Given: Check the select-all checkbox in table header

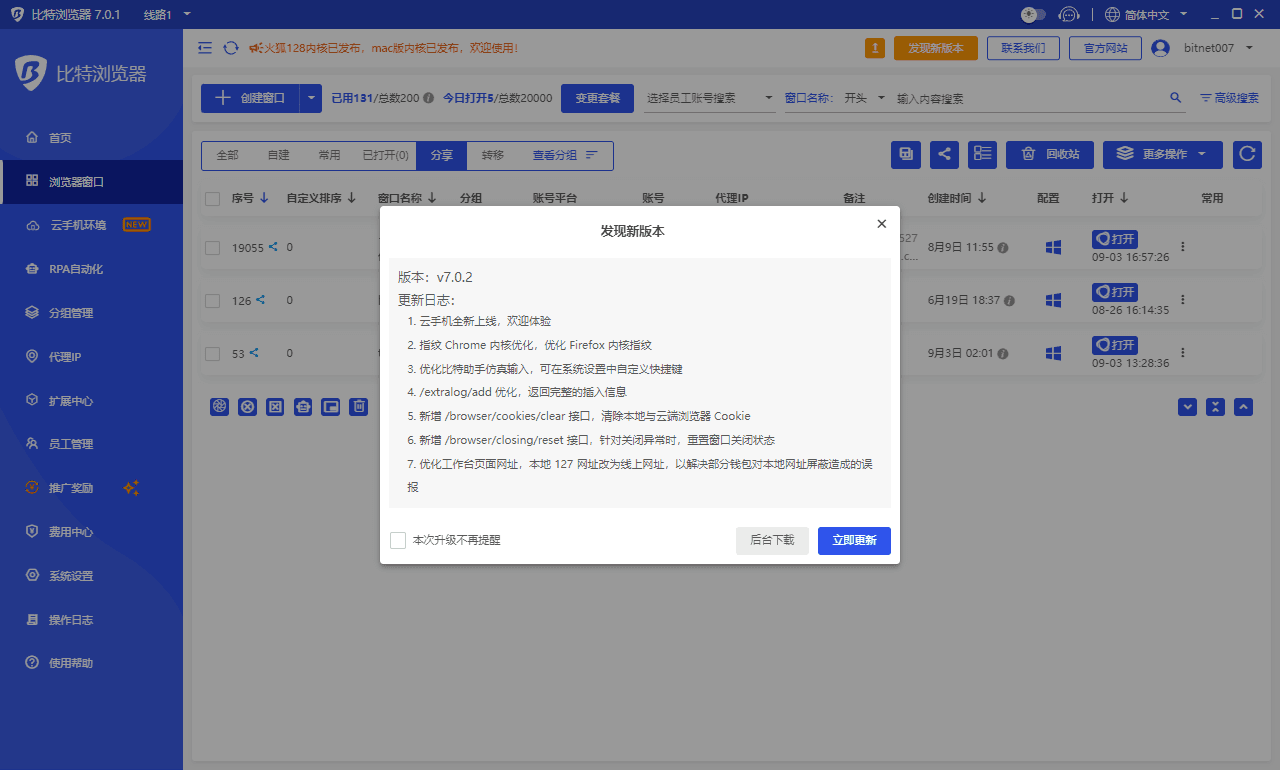Looking at the screenshot, I should click(x=212, y=198).
